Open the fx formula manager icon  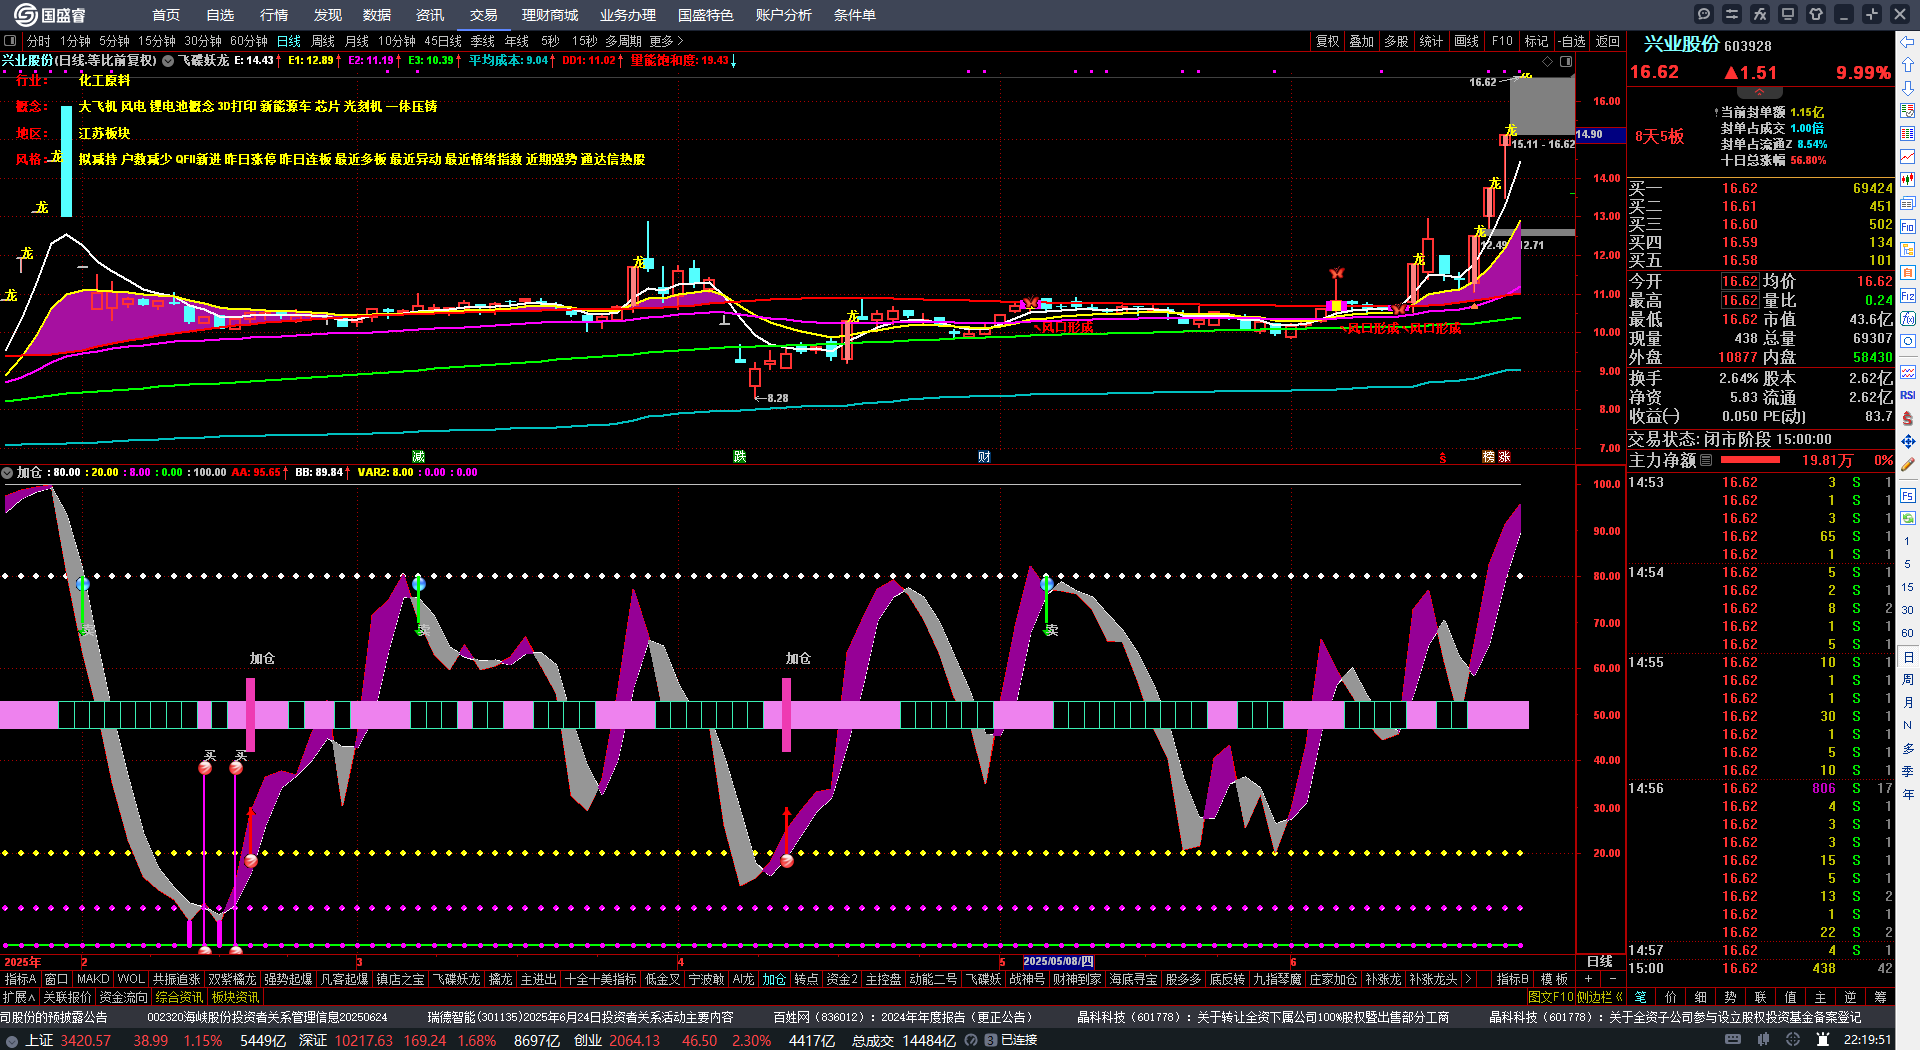(1760, 14)
